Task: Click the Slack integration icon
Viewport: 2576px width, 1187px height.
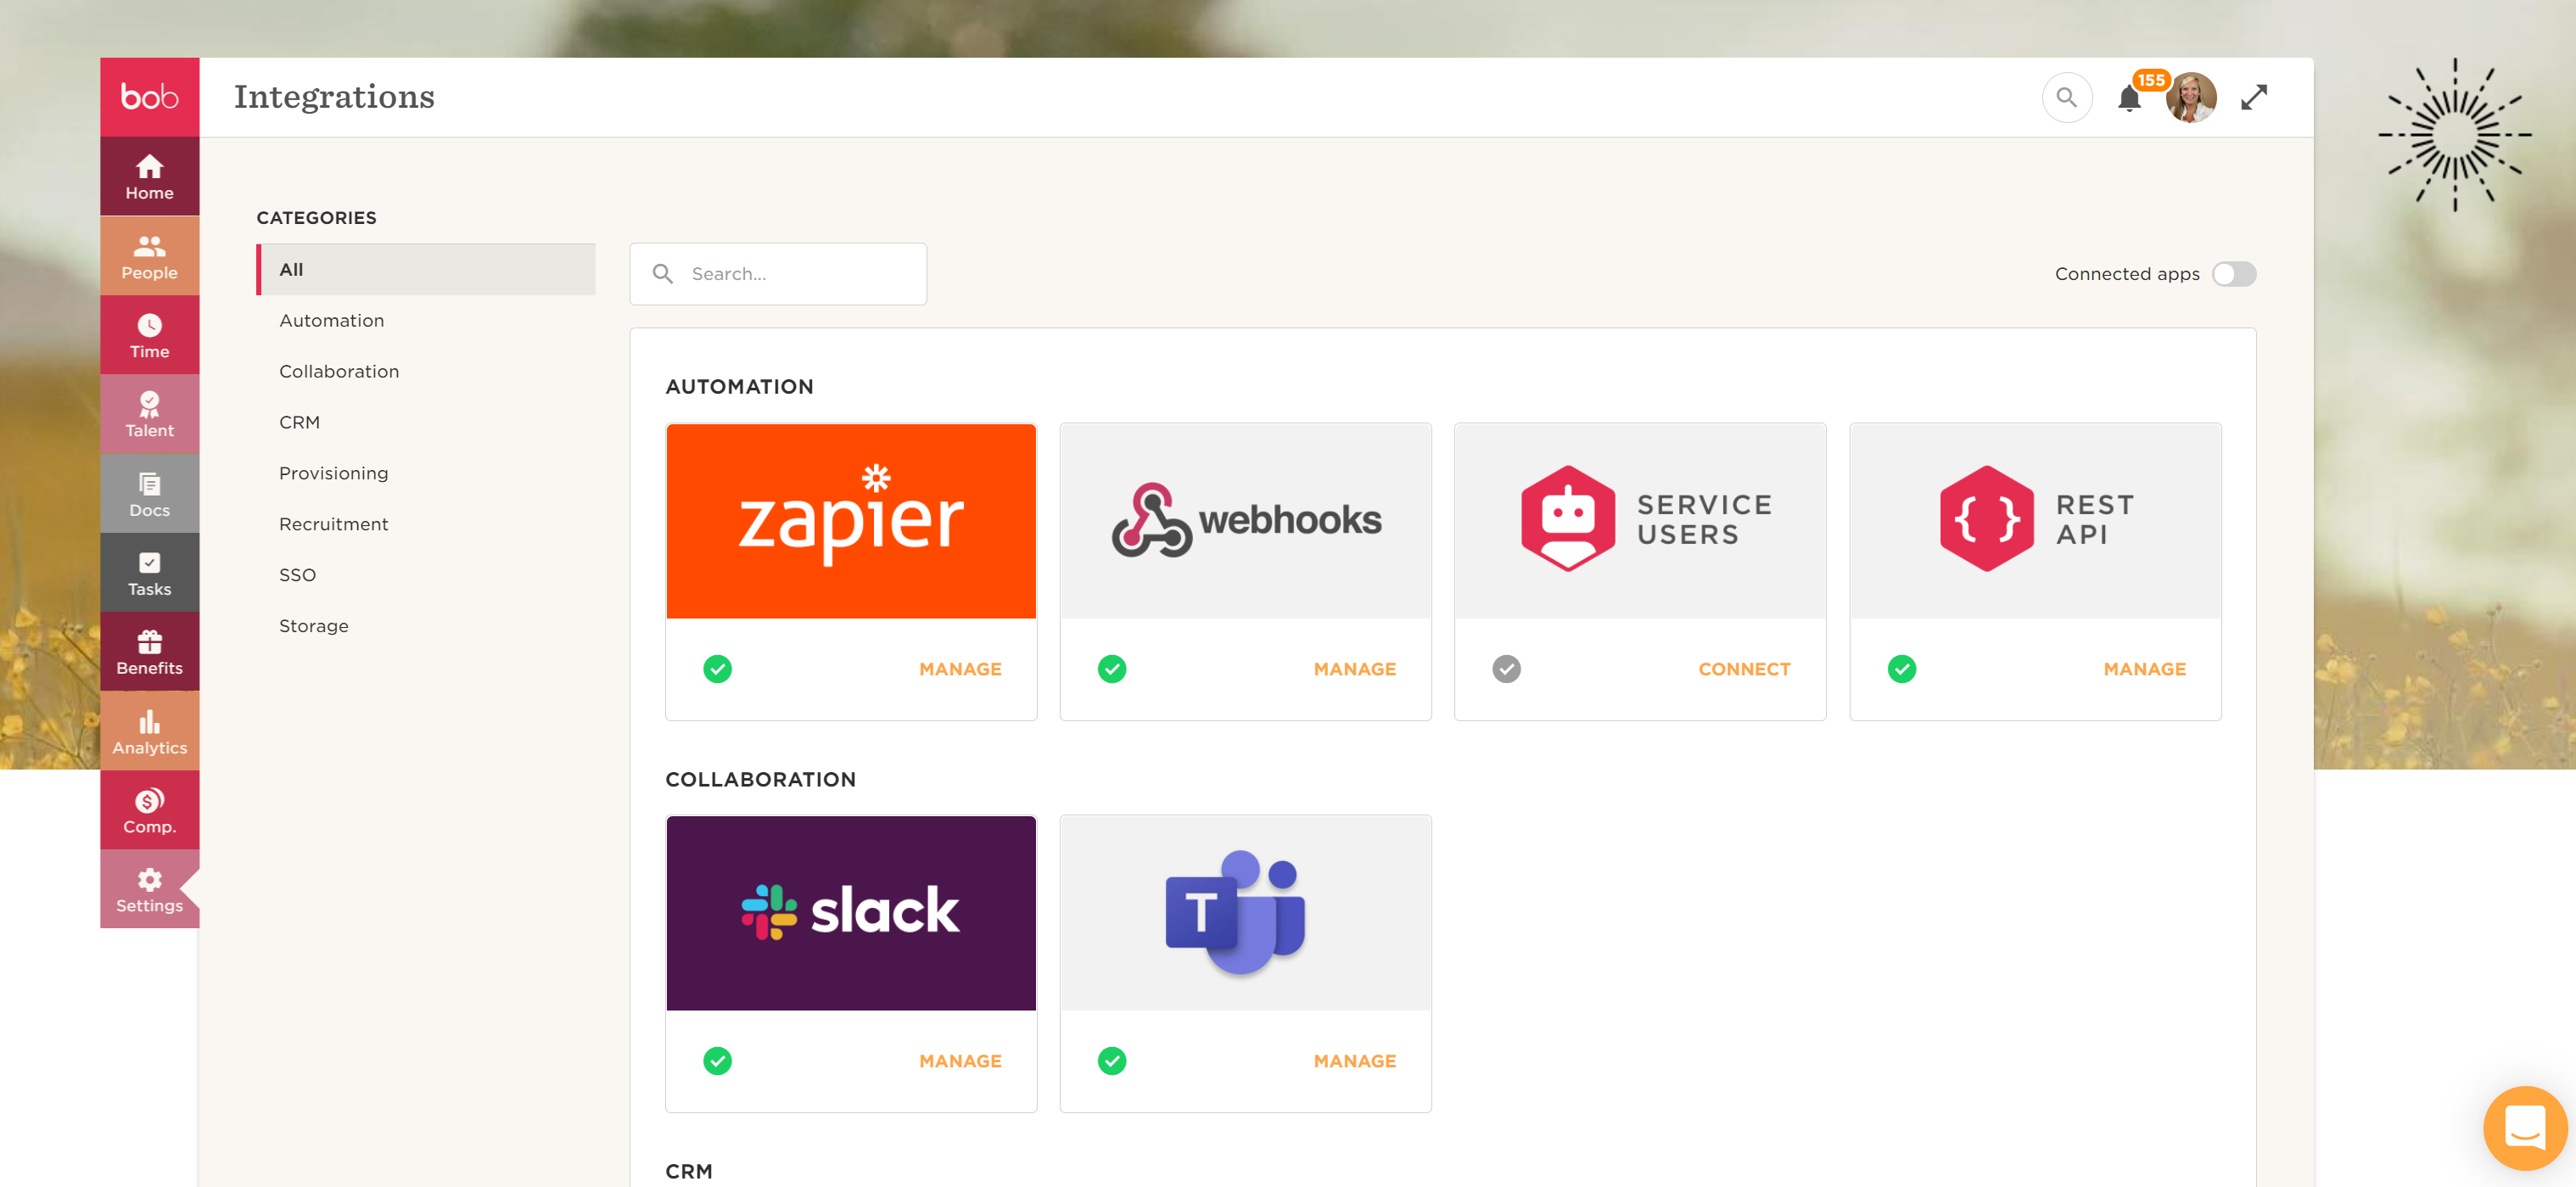Action: pos(851,913)
